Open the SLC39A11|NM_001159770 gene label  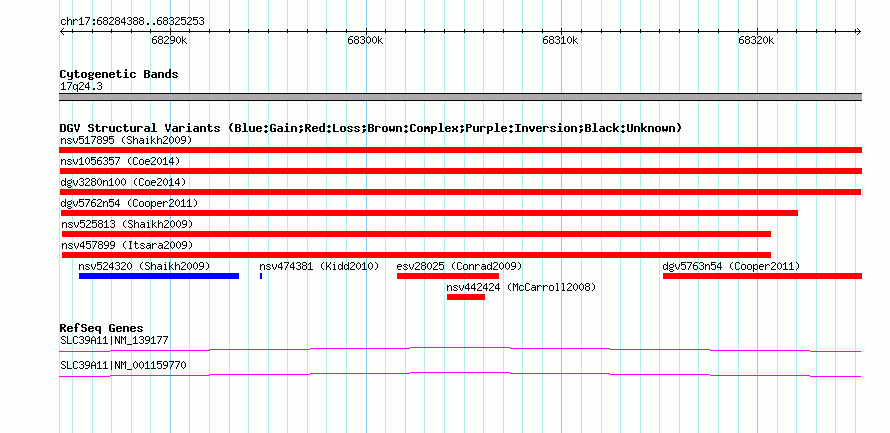click(x=123, y=365)
